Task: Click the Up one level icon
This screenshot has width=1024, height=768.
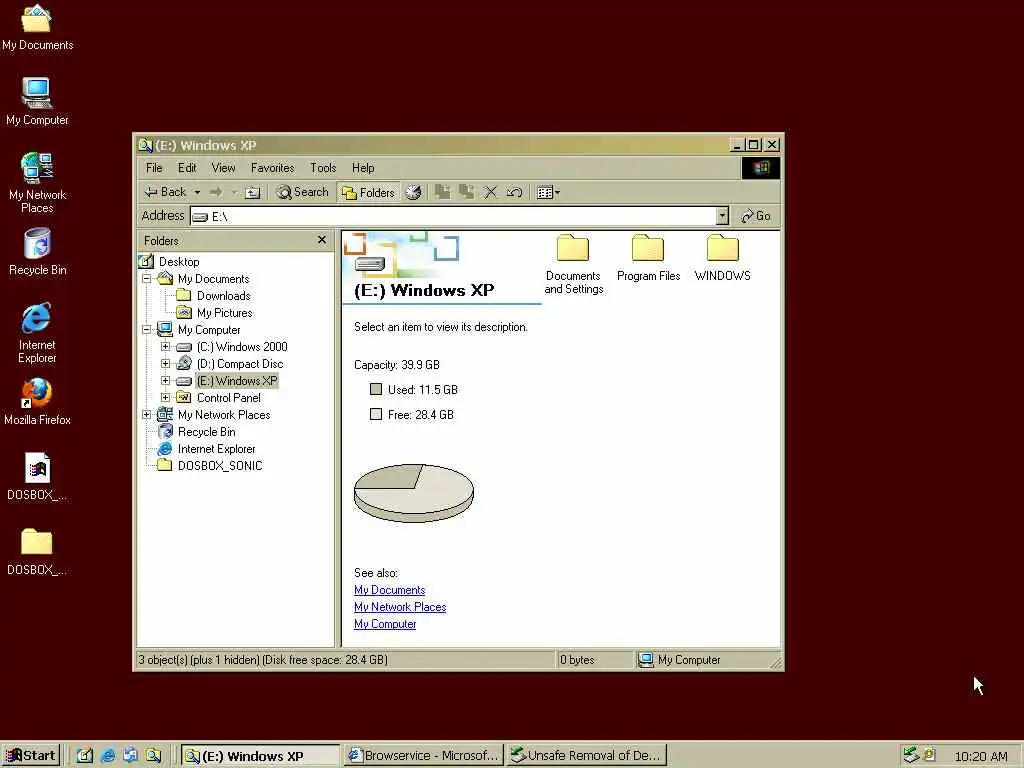Action: point(253,193)
